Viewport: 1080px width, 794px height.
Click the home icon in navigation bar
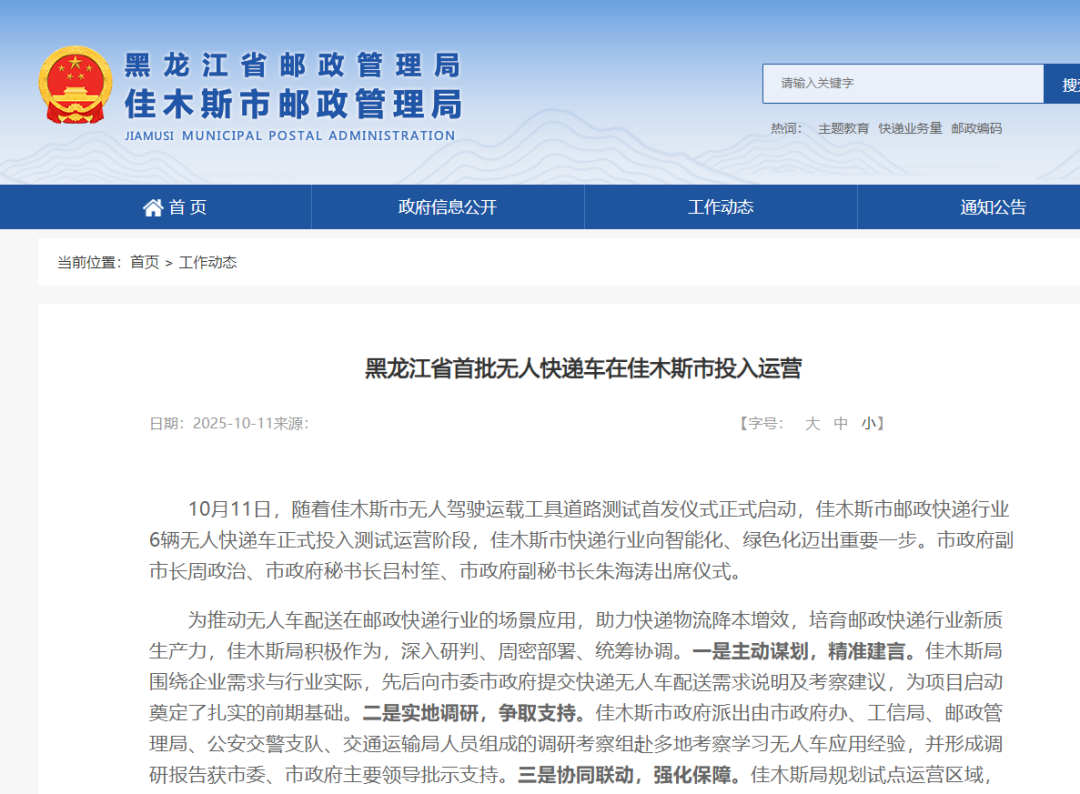152,207
